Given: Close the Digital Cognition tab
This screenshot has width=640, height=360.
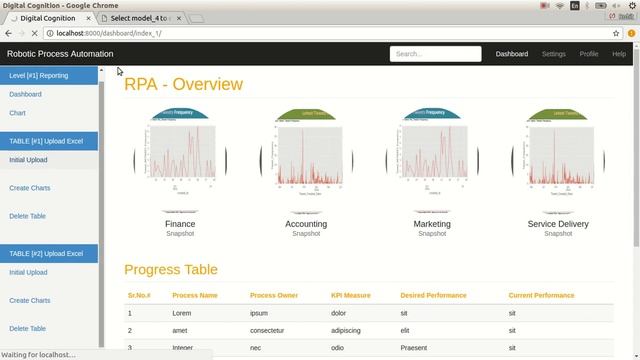Looking at the screenshot, I should [x=89, y=18].
